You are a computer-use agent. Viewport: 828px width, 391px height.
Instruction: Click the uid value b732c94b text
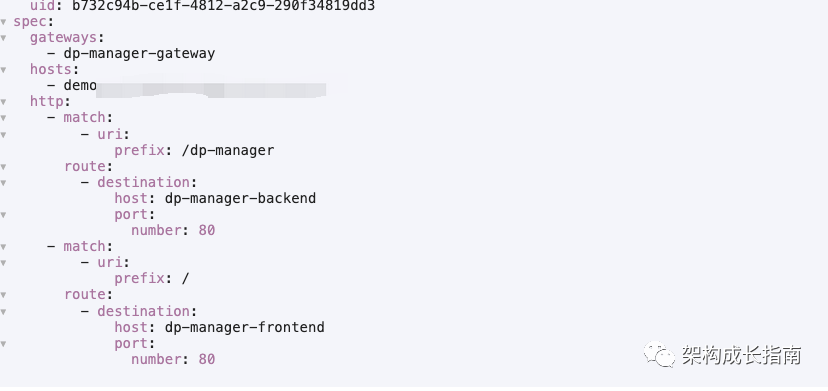click(223, 6)
